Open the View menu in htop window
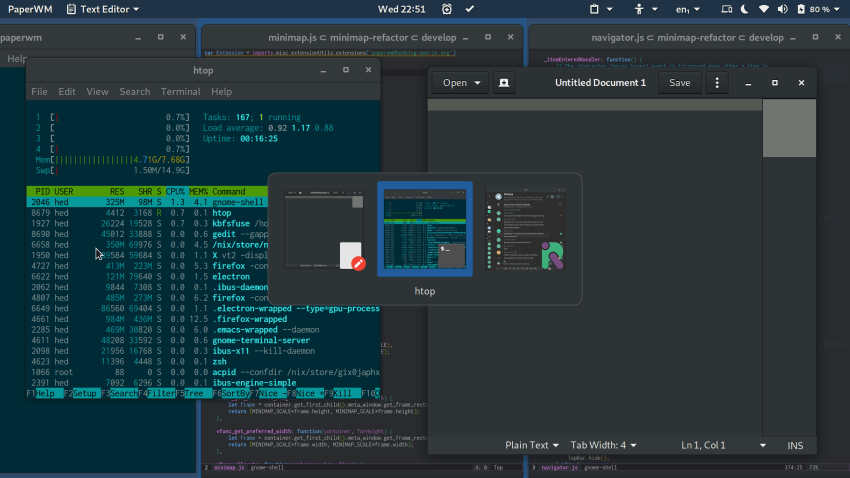Viewport: 850px width, 478px height. point(97,92)
